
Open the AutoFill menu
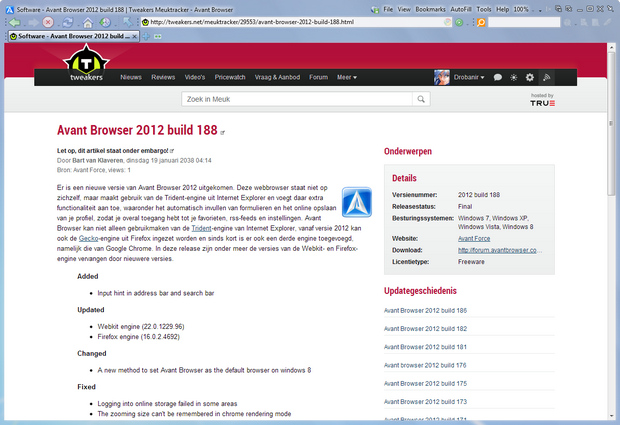(461, 9)
